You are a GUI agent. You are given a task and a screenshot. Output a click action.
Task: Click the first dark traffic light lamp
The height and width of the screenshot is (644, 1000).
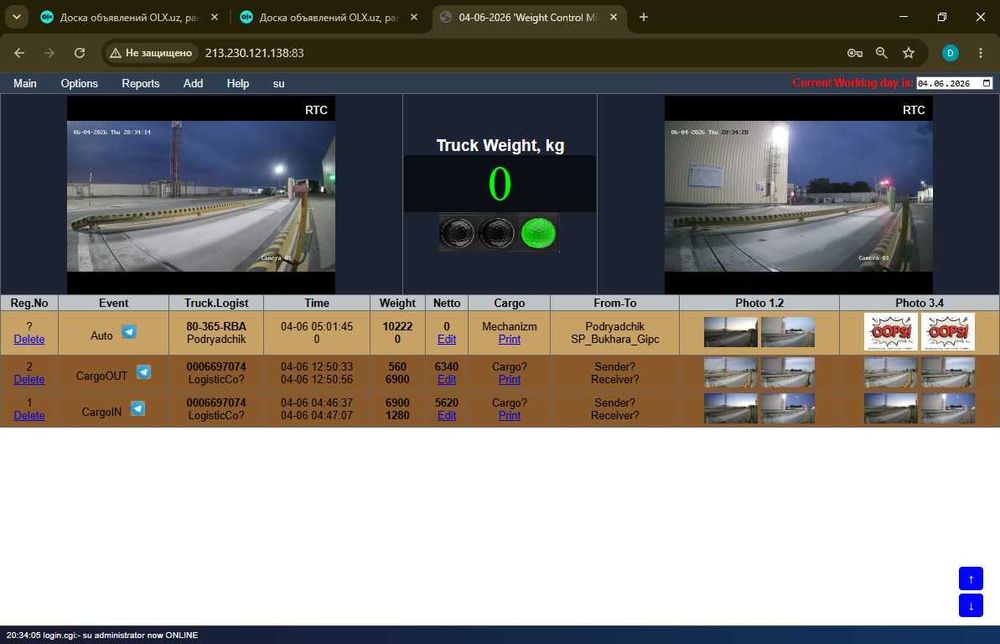[457, 233]
